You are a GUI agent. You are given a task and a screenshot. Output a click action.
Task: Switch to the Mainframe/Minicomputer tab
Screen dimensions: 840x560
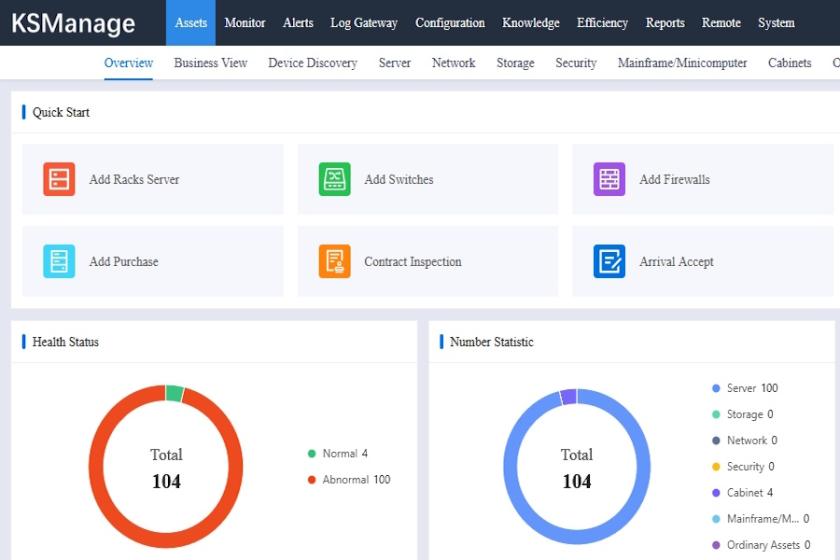click(x=682, y=63)
